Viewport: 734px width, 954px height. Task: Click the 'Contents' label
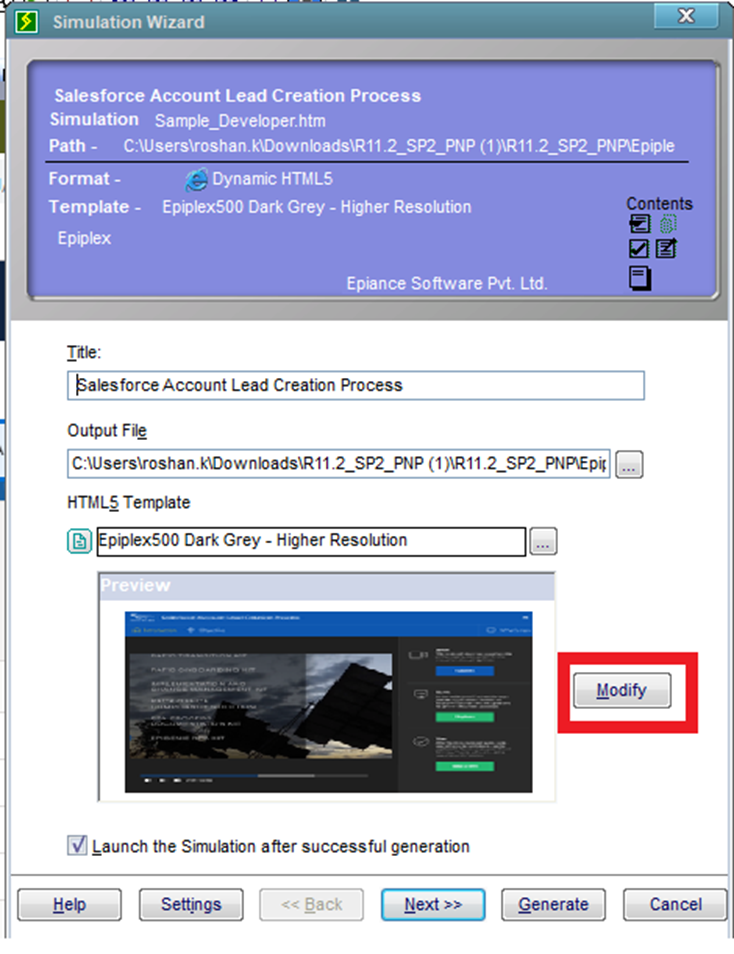[659, 203]
